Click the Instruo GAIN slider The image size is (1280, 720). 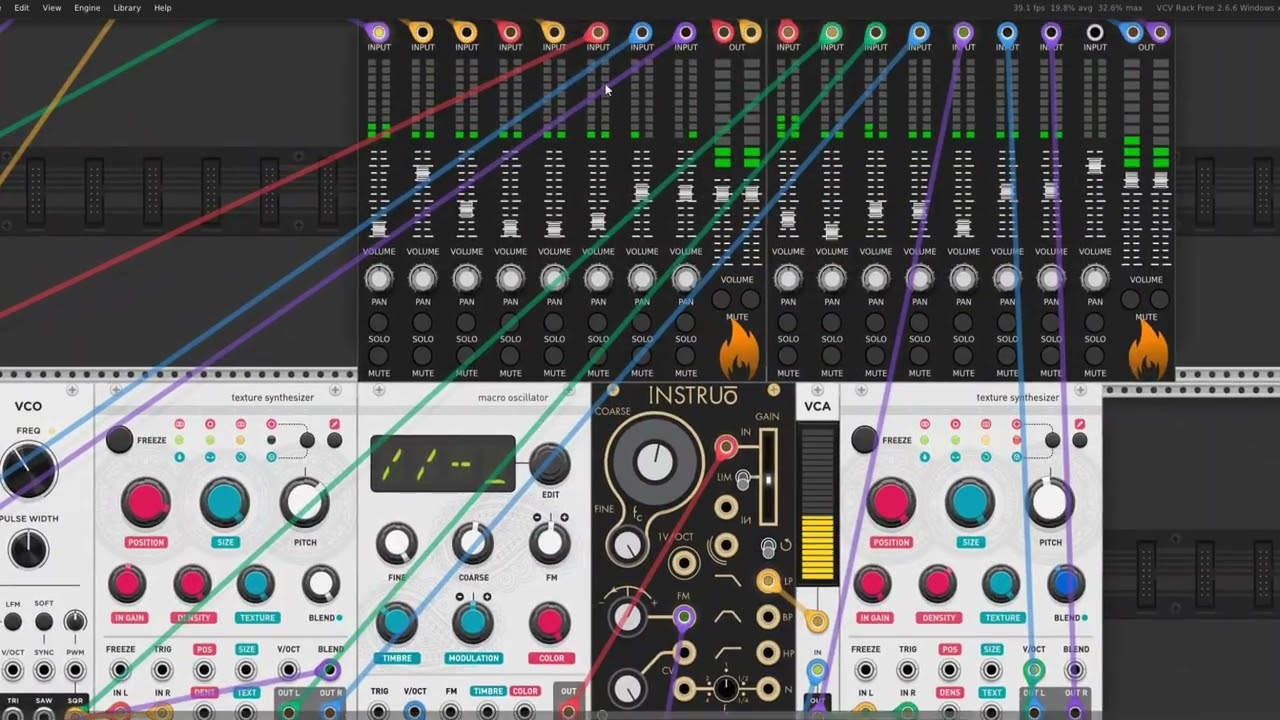coord(768,478)
